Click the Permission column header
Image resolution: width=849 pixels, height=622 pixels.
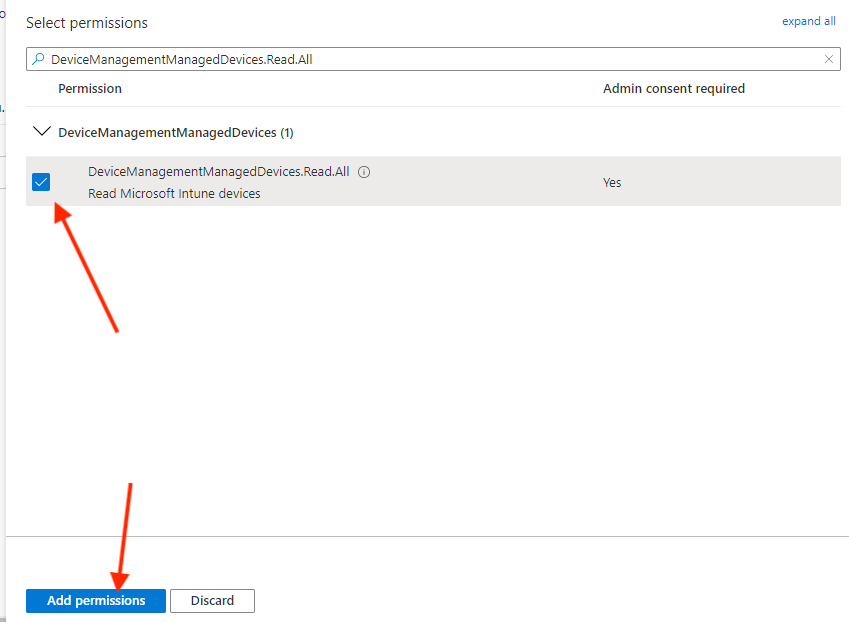pyautogui.click(x=89, y=88)
